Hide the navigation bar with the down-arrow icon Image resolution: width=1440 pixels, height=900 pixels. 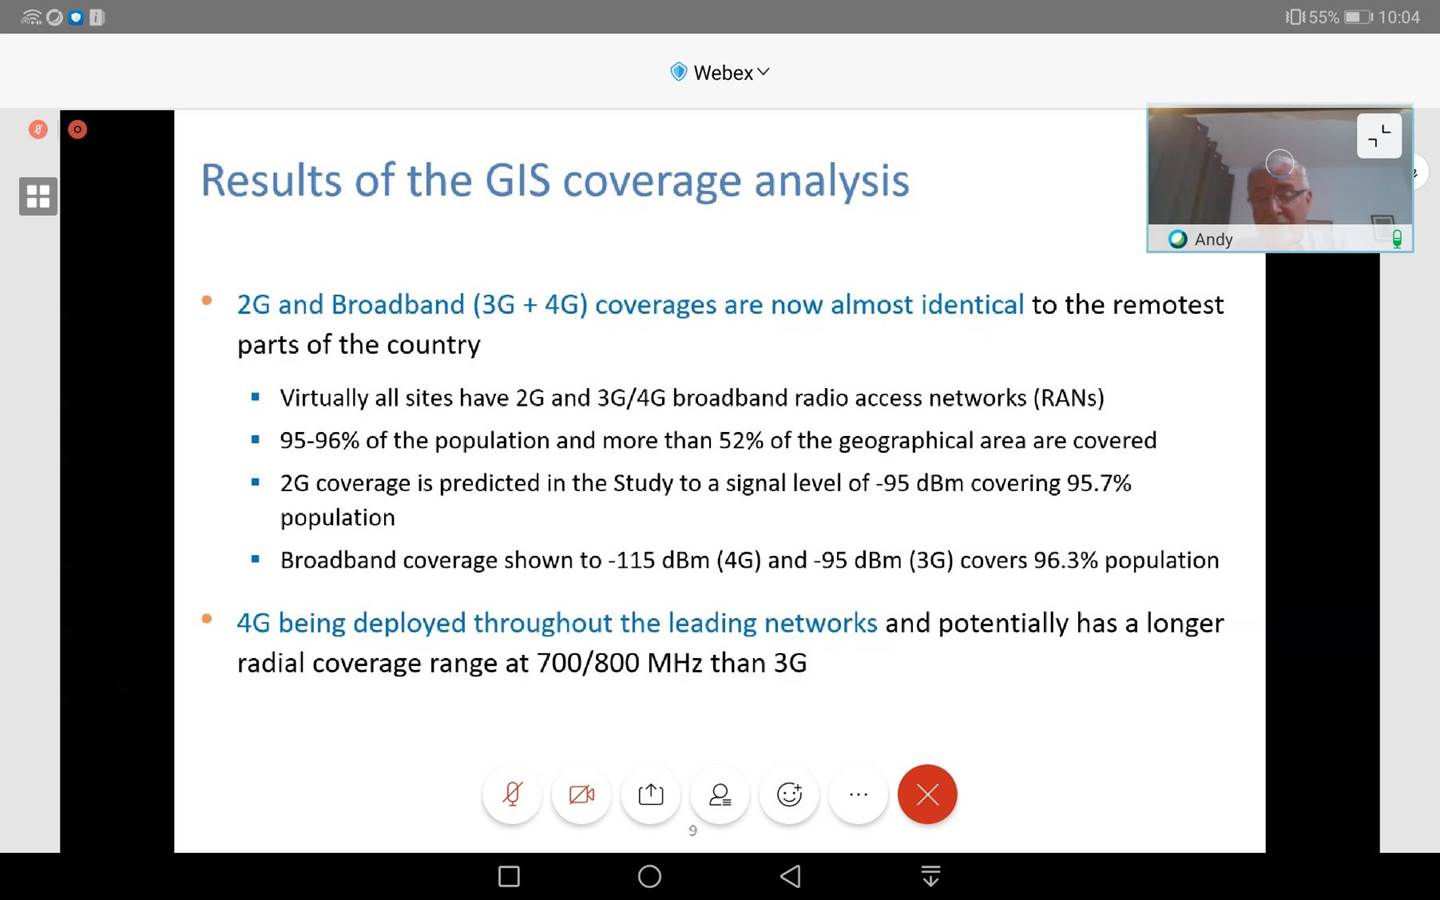[x=930, y=877]
